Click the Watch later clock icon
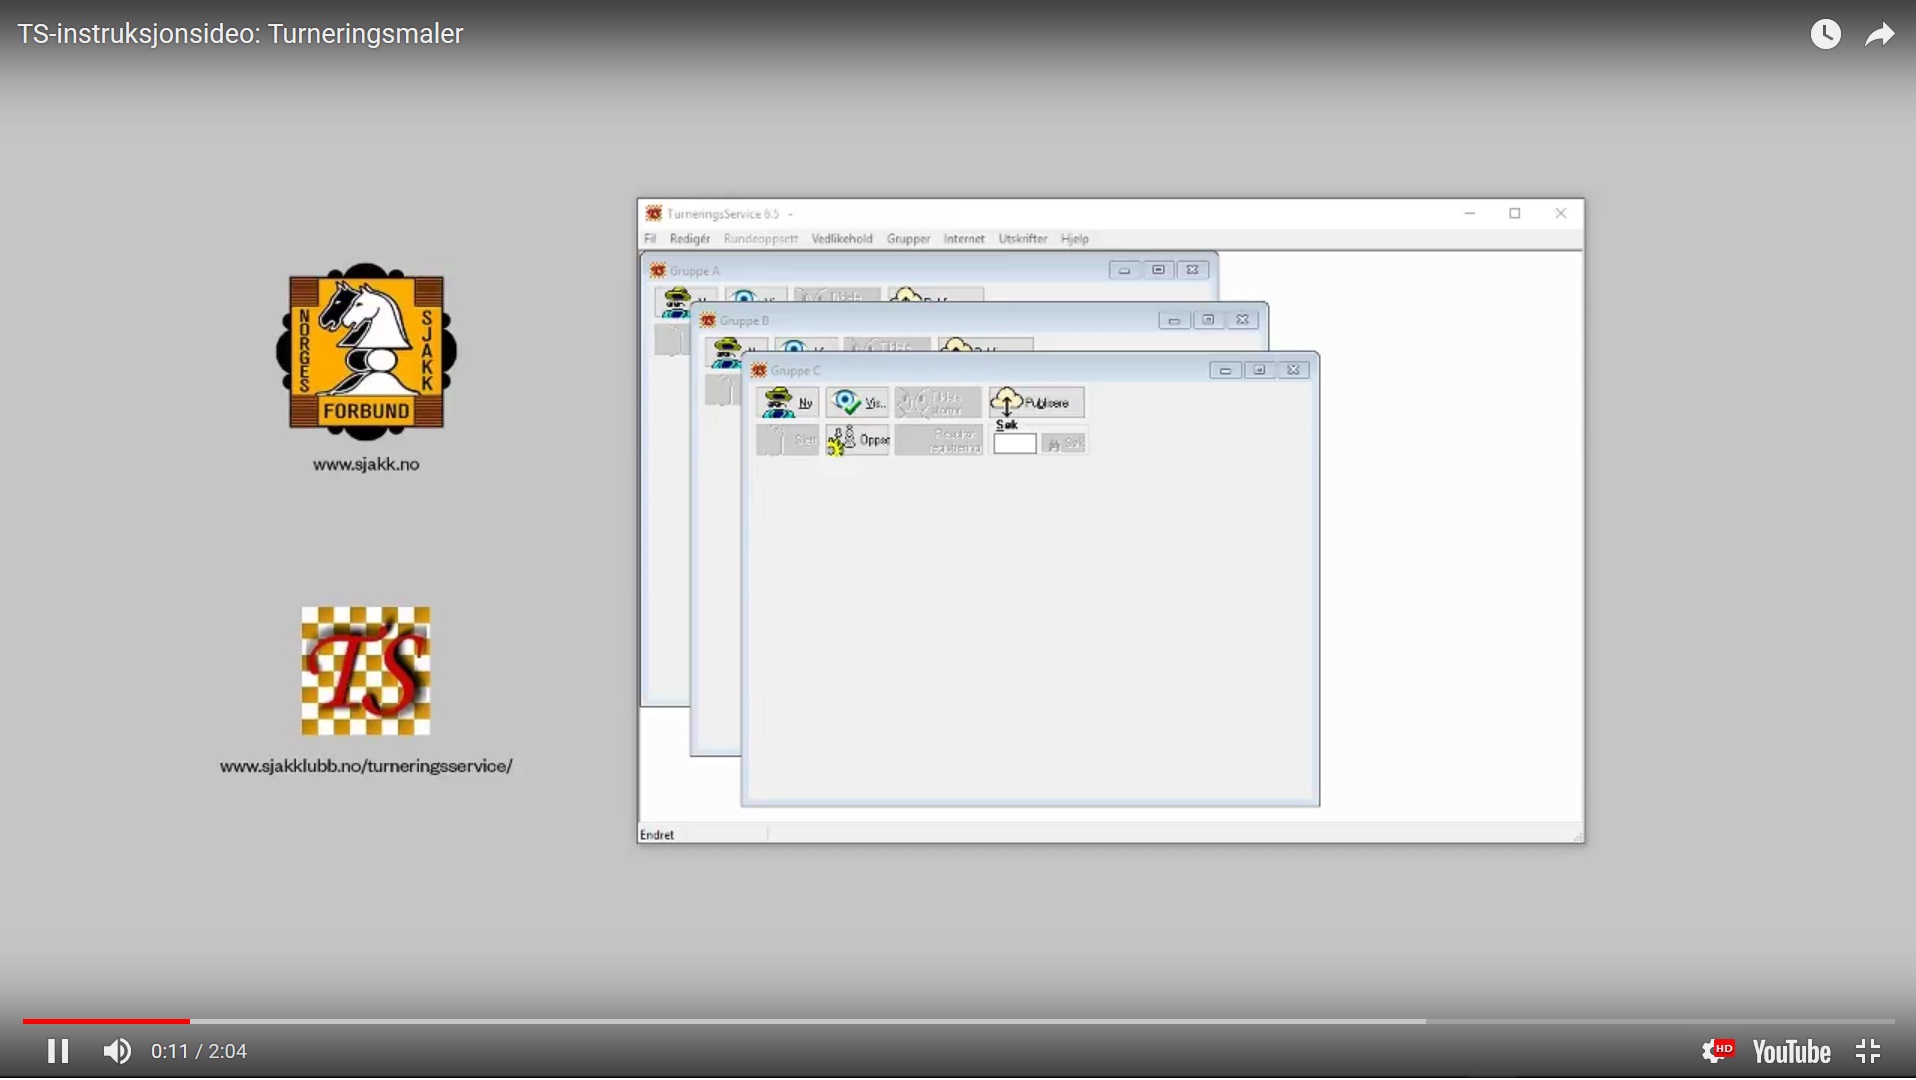The width and height of the screenshot is (1916, 1080). (x=1826, y=34)
